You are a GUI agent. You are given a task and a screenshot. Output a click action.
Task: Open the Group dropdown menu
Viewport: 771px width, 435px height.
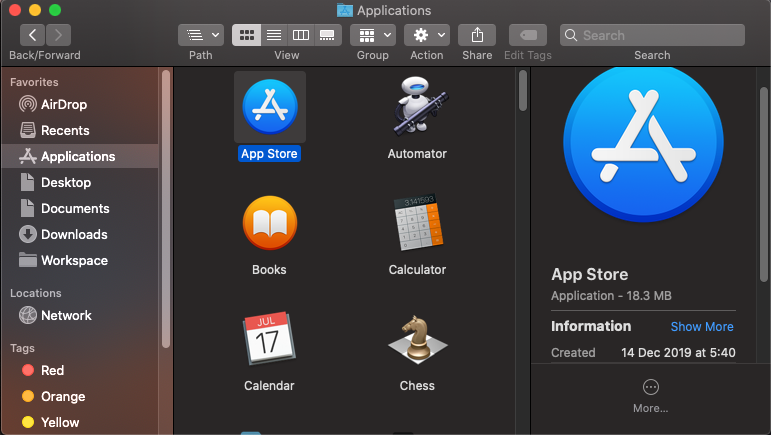(x=373, y=35)
